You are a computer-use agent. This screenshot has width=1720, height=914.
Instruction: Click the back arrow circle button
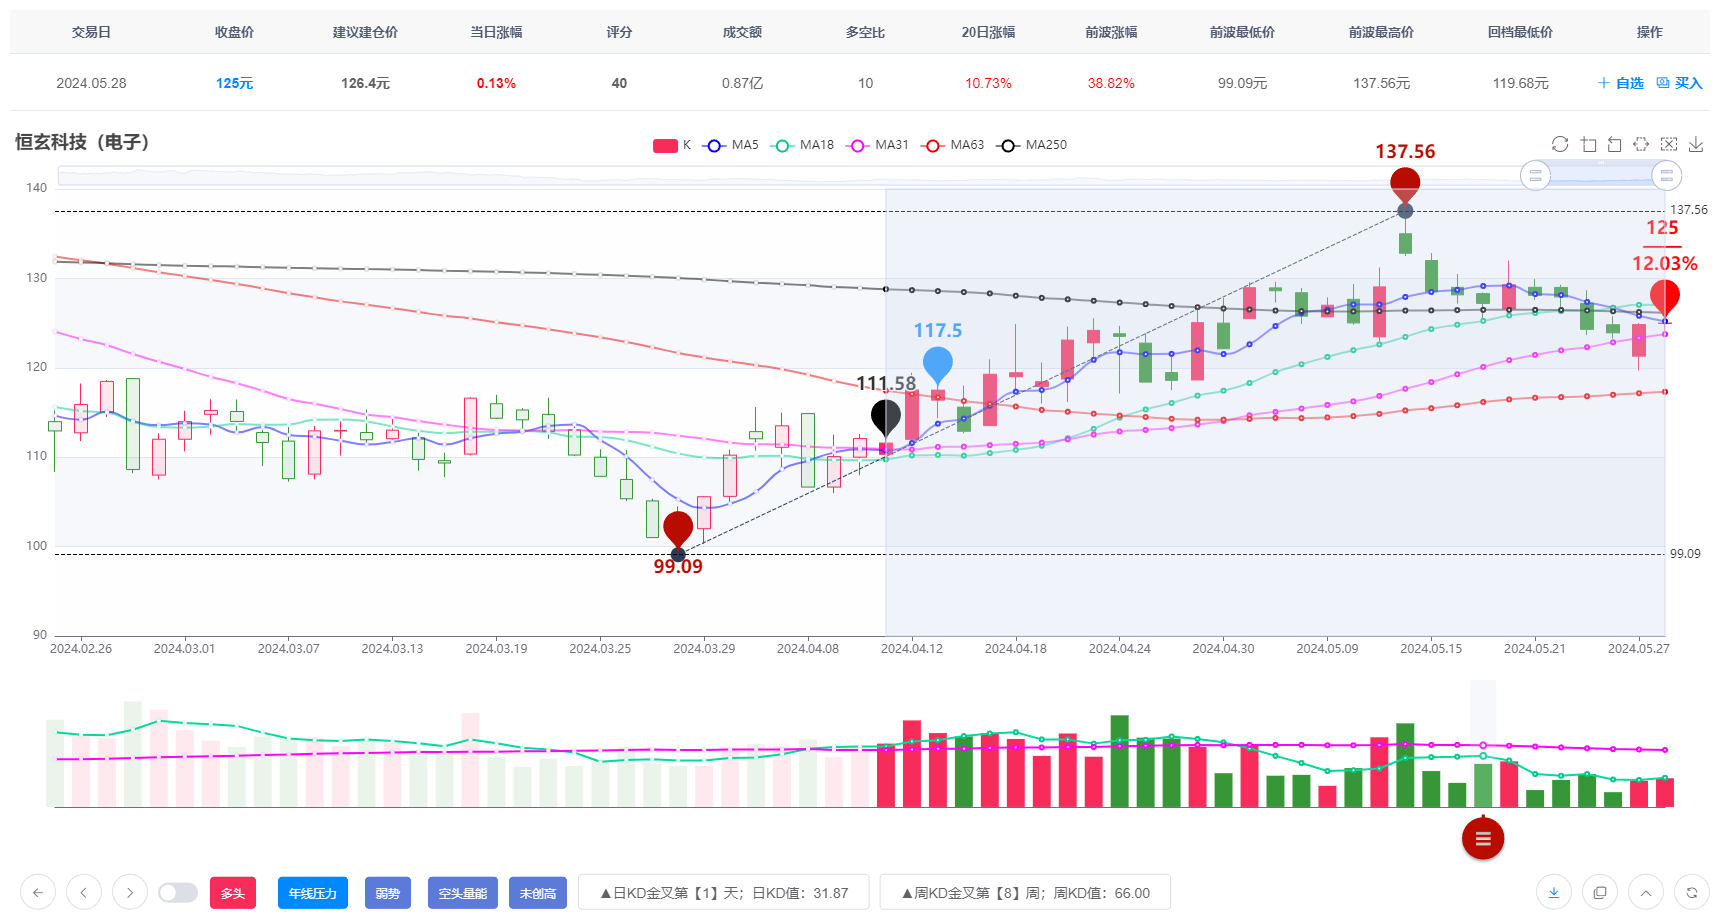click(x=38, y=892)
